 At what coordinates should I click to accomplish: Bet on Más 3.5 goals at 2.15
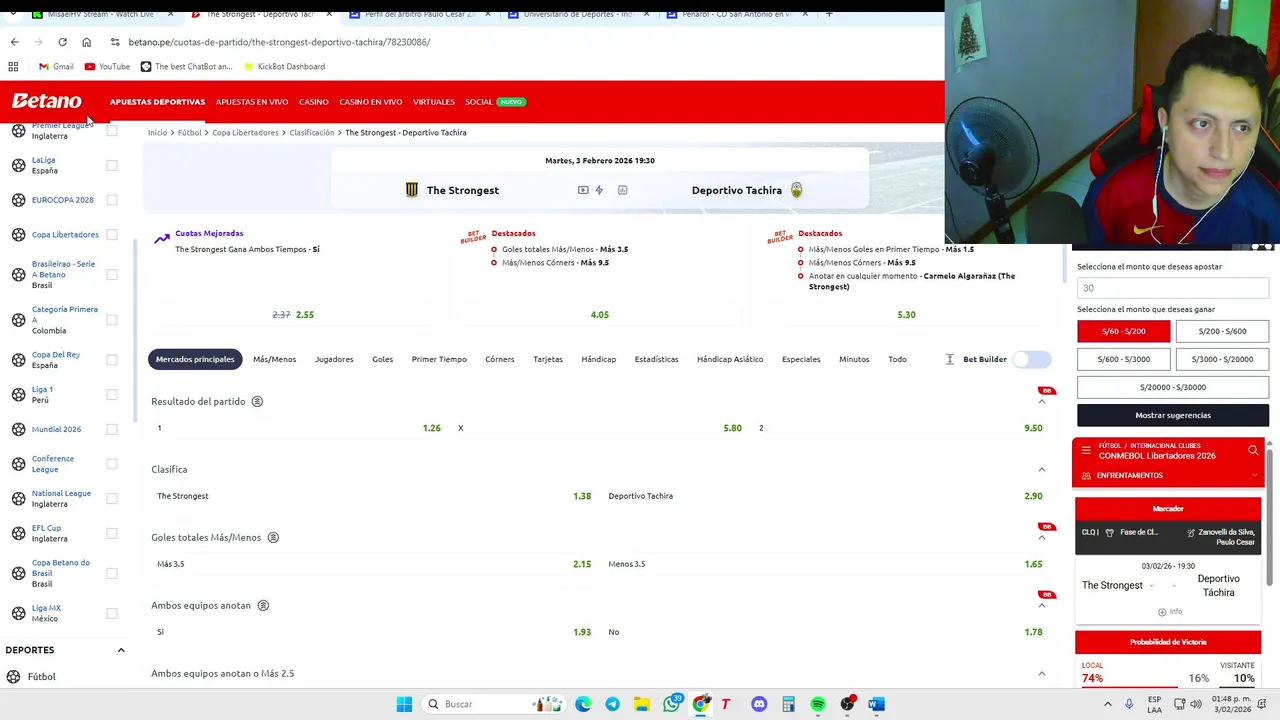coord(373,564)
